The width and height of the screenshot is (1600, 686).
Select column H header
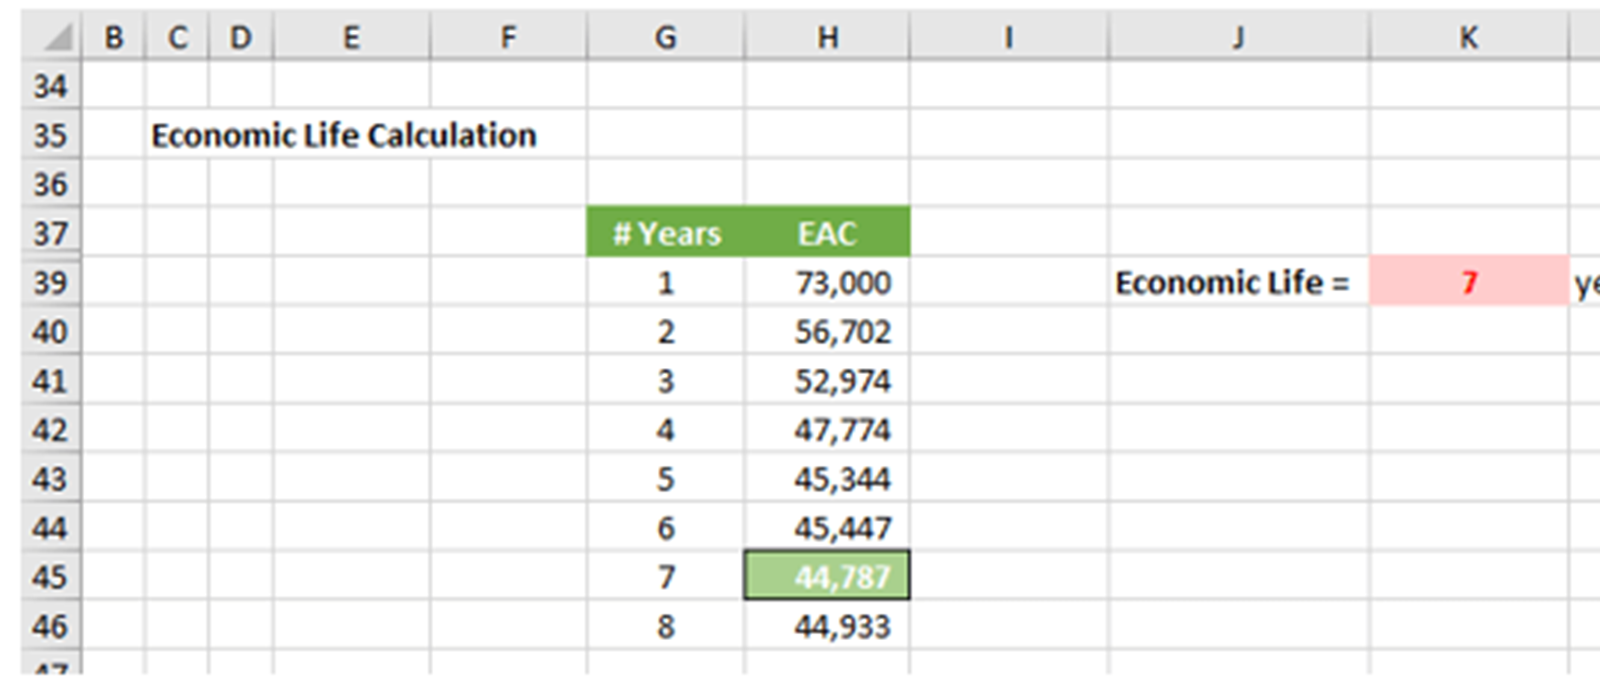[x=827, y=38]
